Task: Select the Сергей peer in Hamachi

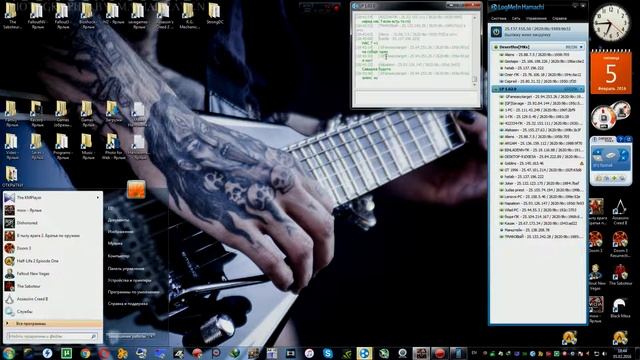Action: pos(538,81)
